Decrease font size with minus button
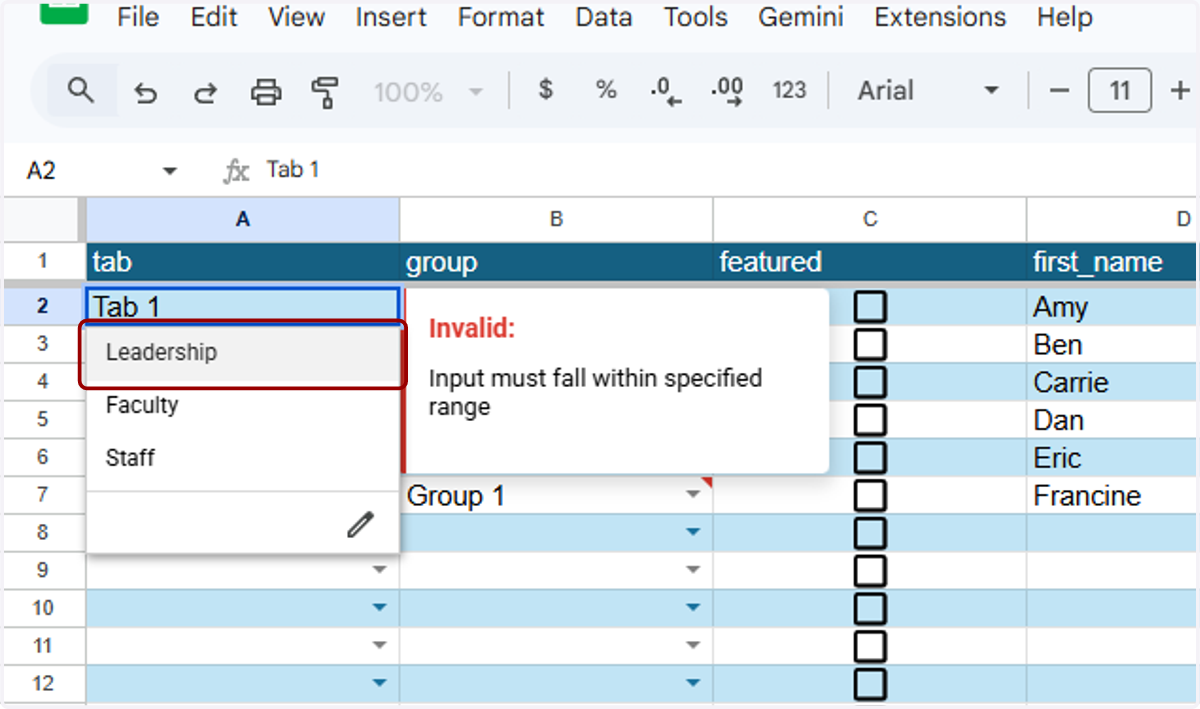1200x709 pixels. pos(1059,91)
